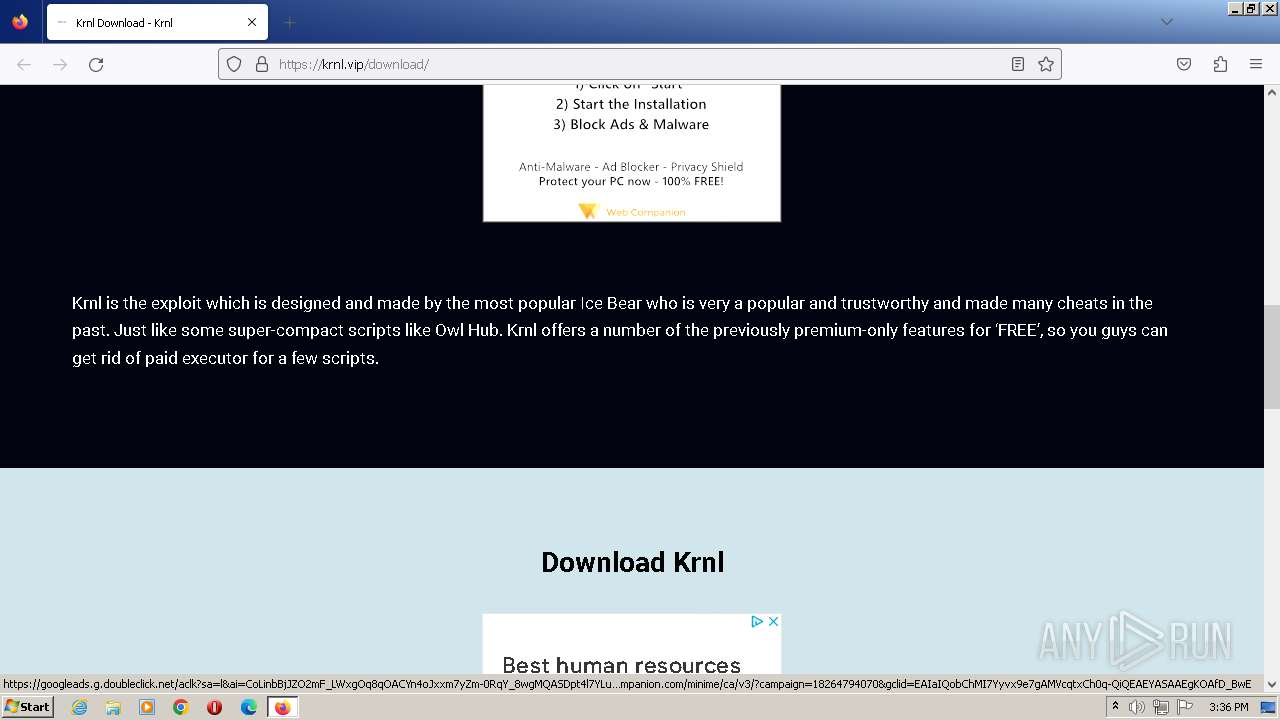The image size is (1280, 720).
Task: Show site security padlock details
Action: pyautogui.click(x=262, y=64)
